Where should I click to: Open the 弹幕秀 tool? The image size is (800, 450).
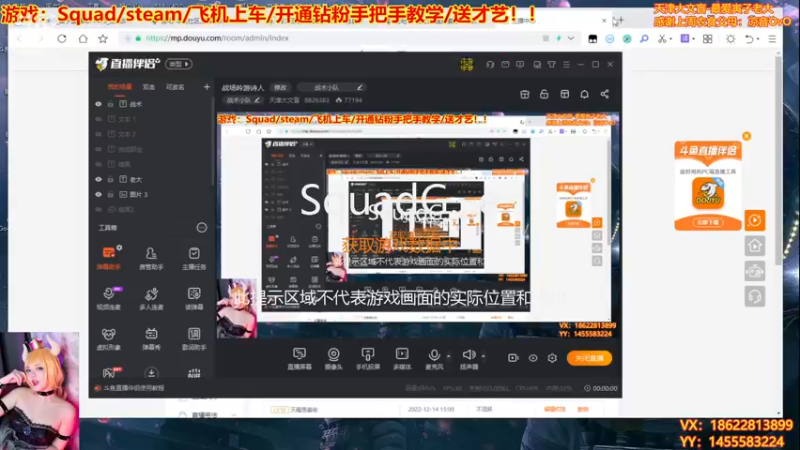[151, 338]
